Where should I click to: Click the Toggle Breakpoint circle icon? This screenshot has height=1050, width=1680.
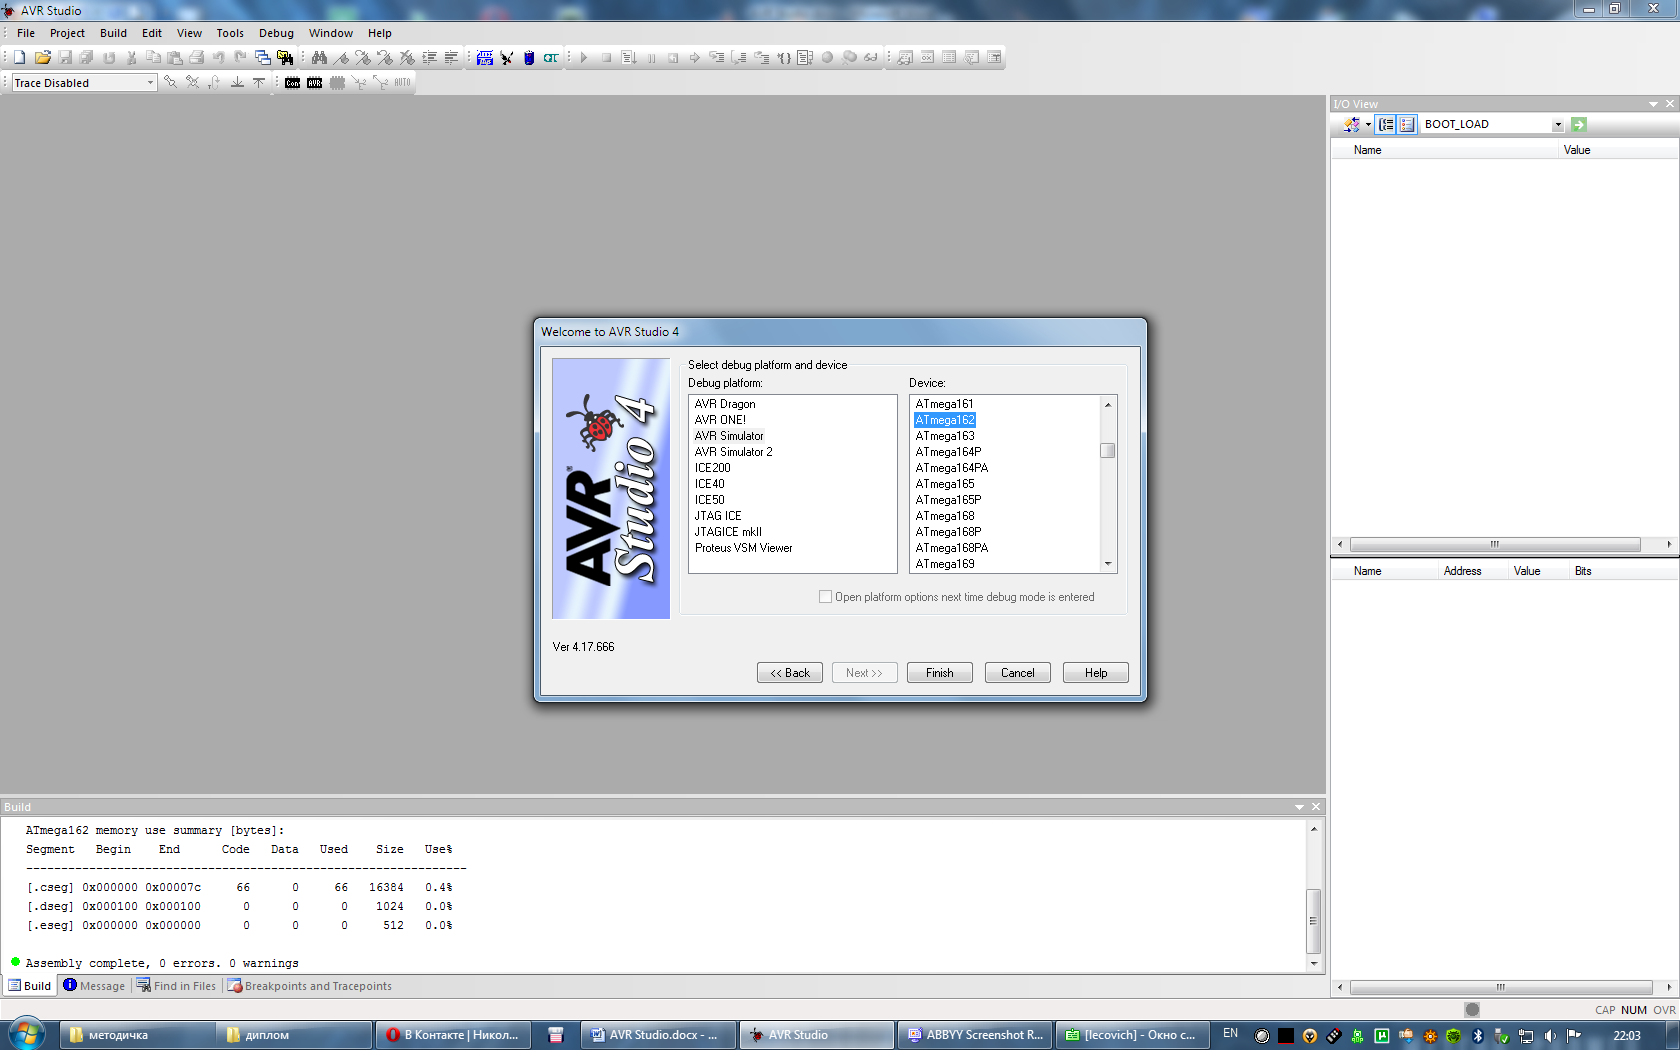(827, 58)
